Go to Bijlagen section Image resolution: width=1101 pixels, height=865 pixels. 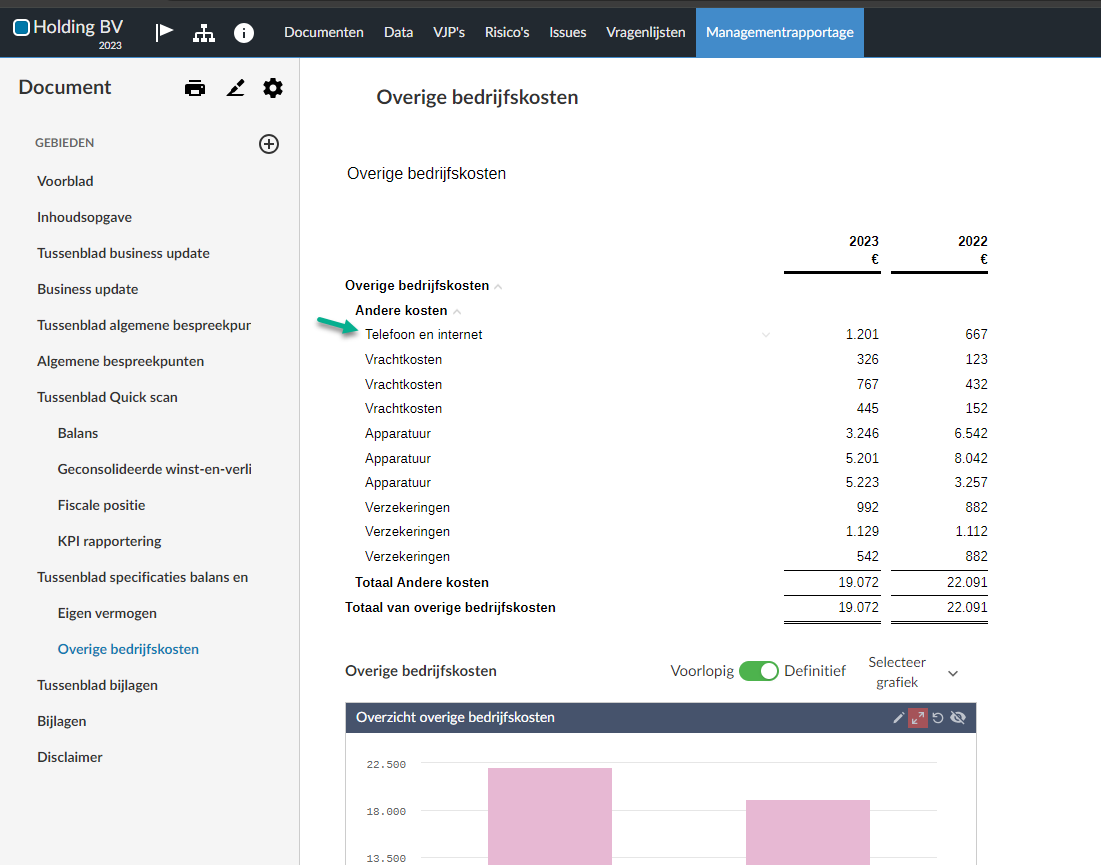[x=62, y=721]
